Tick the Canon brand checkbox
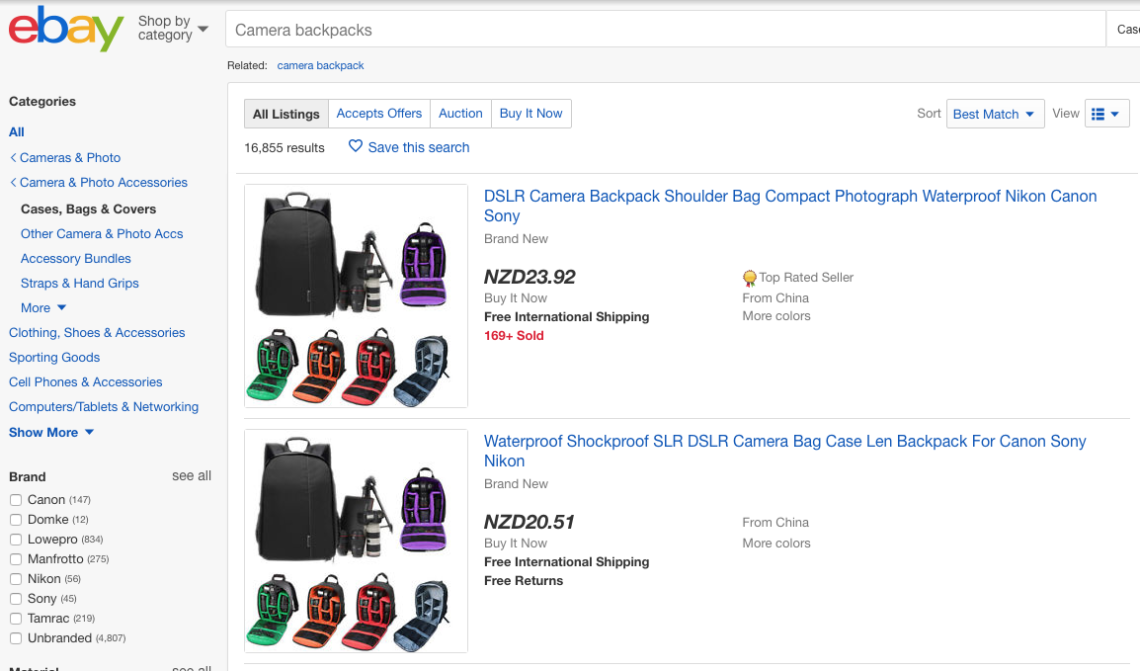Image resolution: width=1140 pixels, height=671 pixels. pyautogui.click(x=15, y=500)
